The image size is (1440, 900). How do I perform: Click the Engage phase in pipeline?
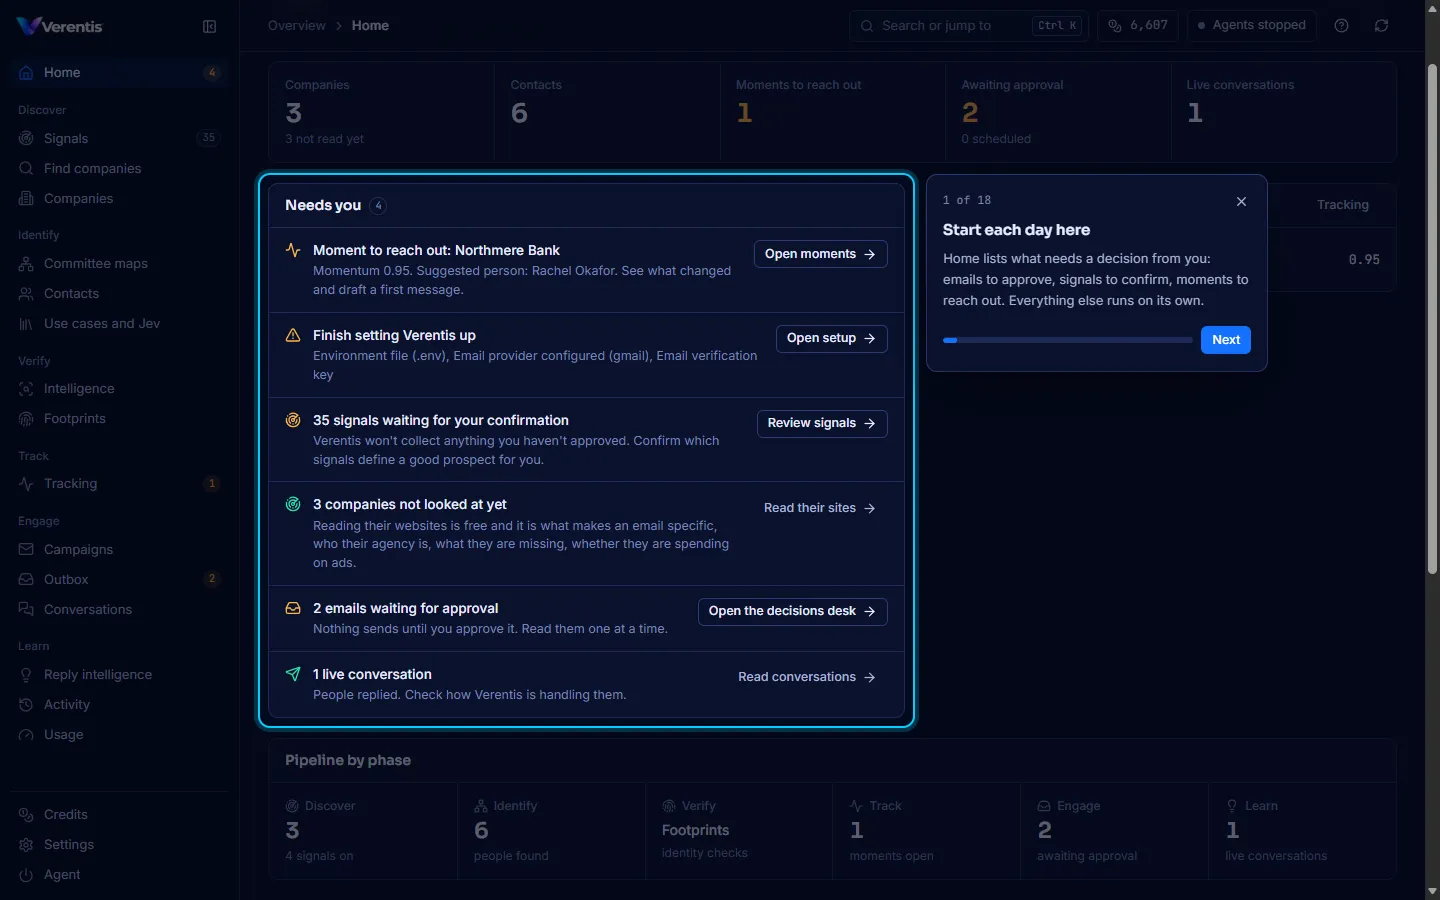1114,831
